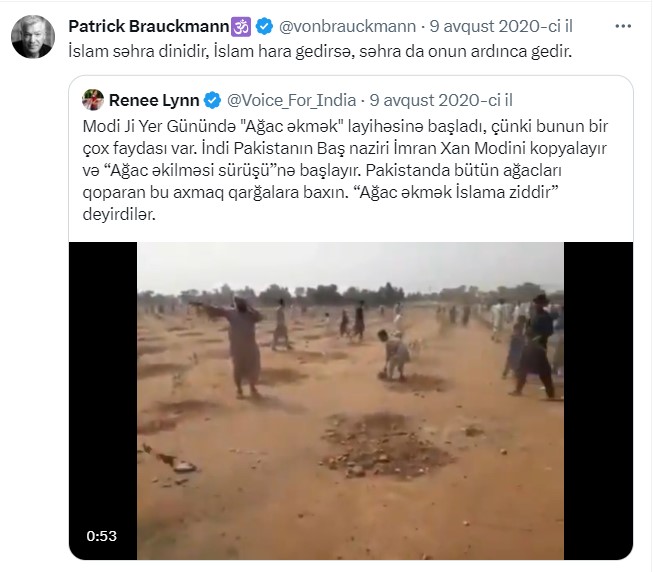Click the Om symbol emoji beside Brauckmann
Screen dimensions: 653x572
(x=241, y=26)
